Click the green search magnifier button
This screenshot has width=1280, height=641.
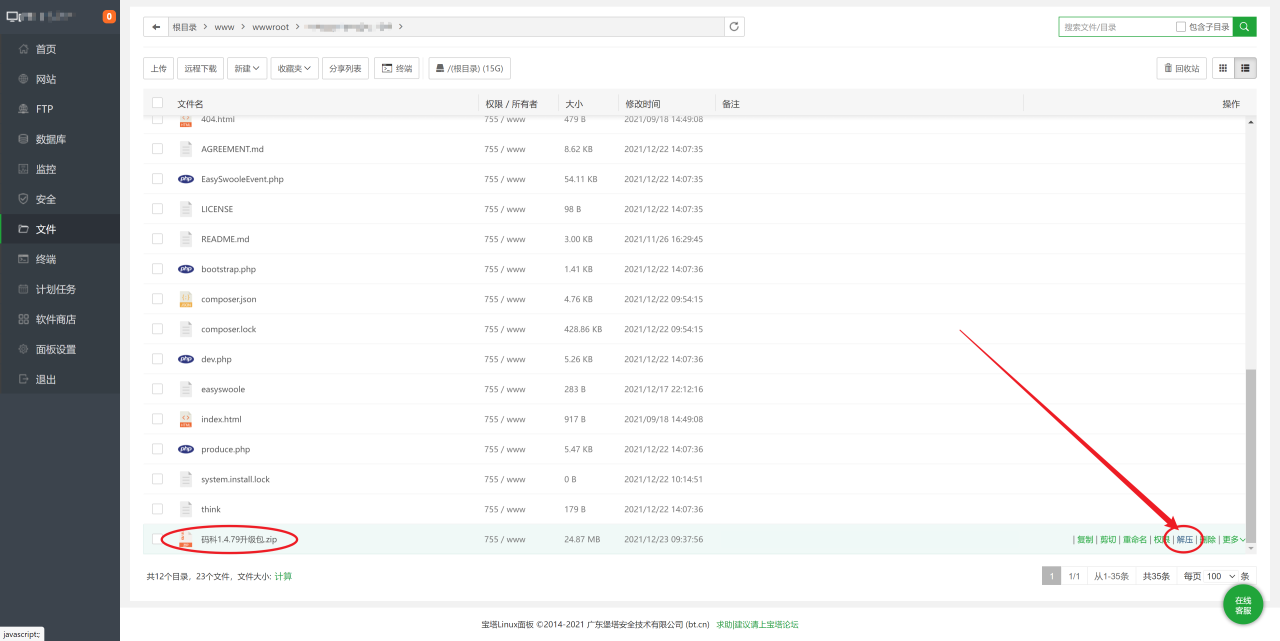click(1244, 27)
